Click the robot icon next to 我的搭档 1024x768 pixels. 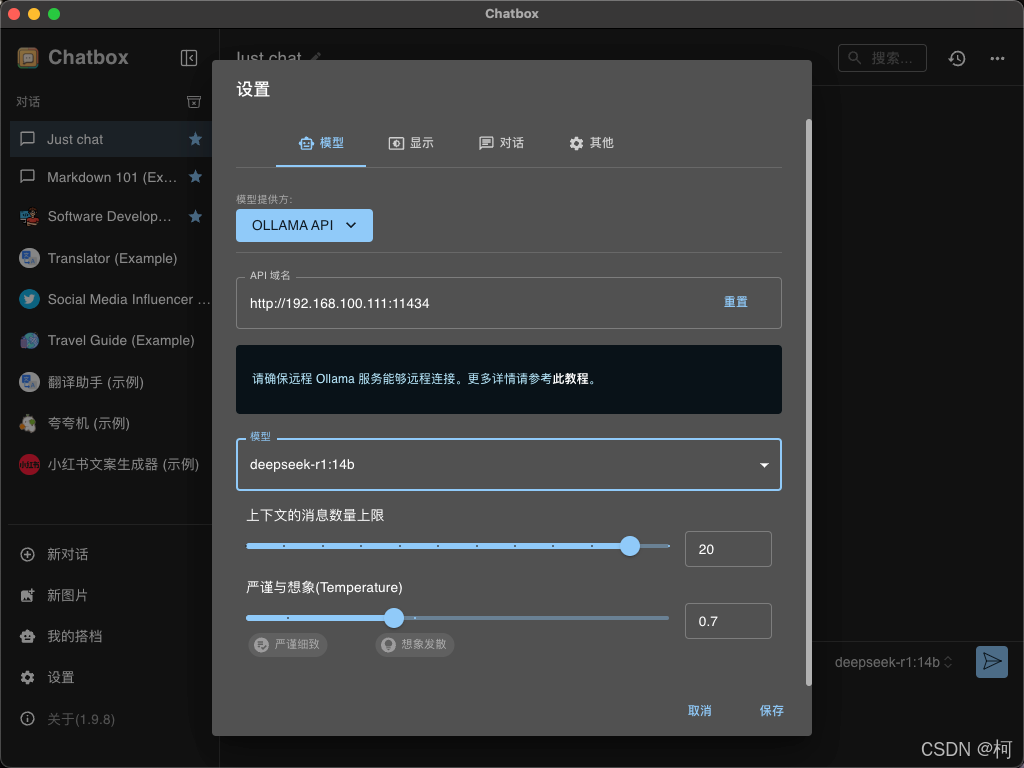27,636
